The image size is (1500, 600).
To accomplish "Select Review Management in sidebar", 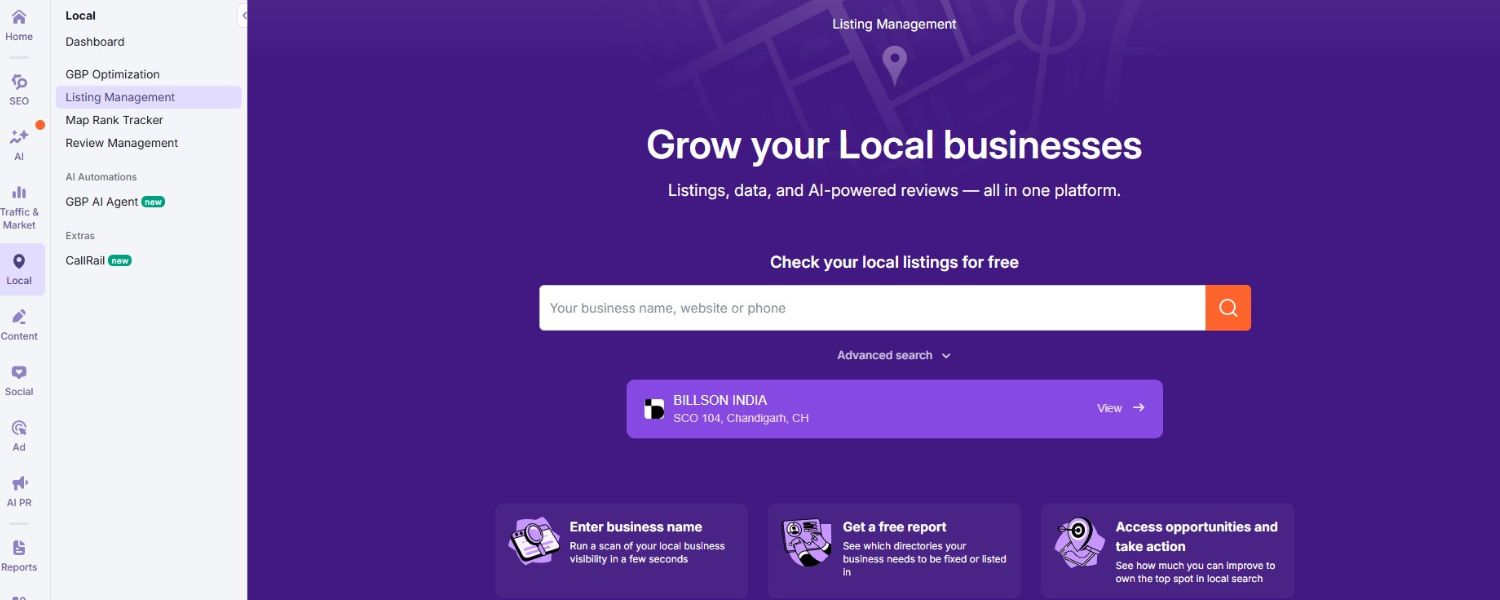I will point(121,143).
